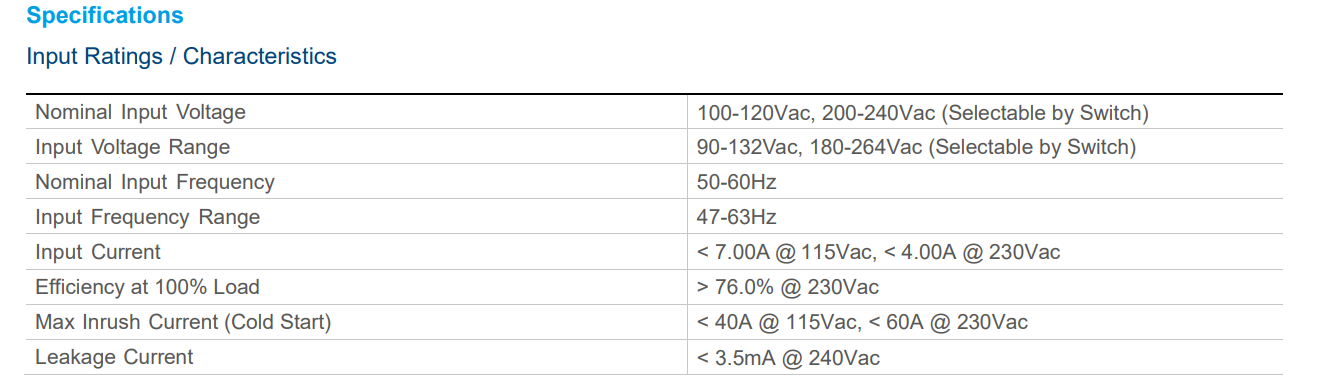Select the Efficiency at 100% Load label
The image size is (1320, 388).
[x=147, y=287]
